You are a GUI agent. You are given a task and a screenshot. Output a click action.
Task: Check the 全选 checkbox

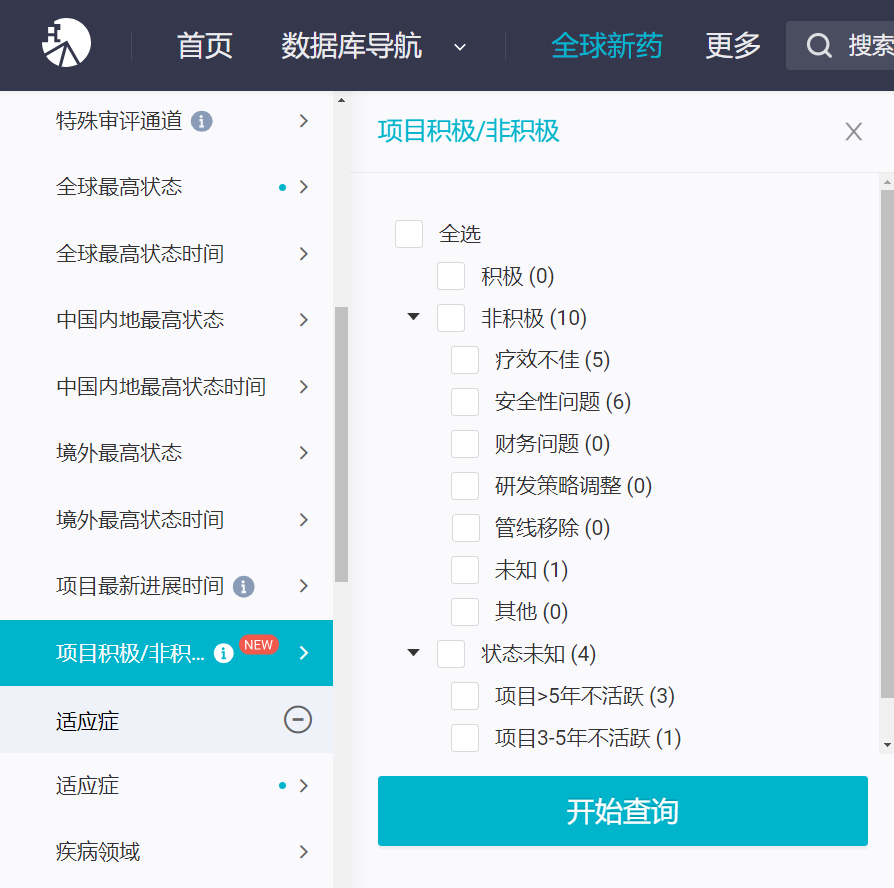[409, 234]
